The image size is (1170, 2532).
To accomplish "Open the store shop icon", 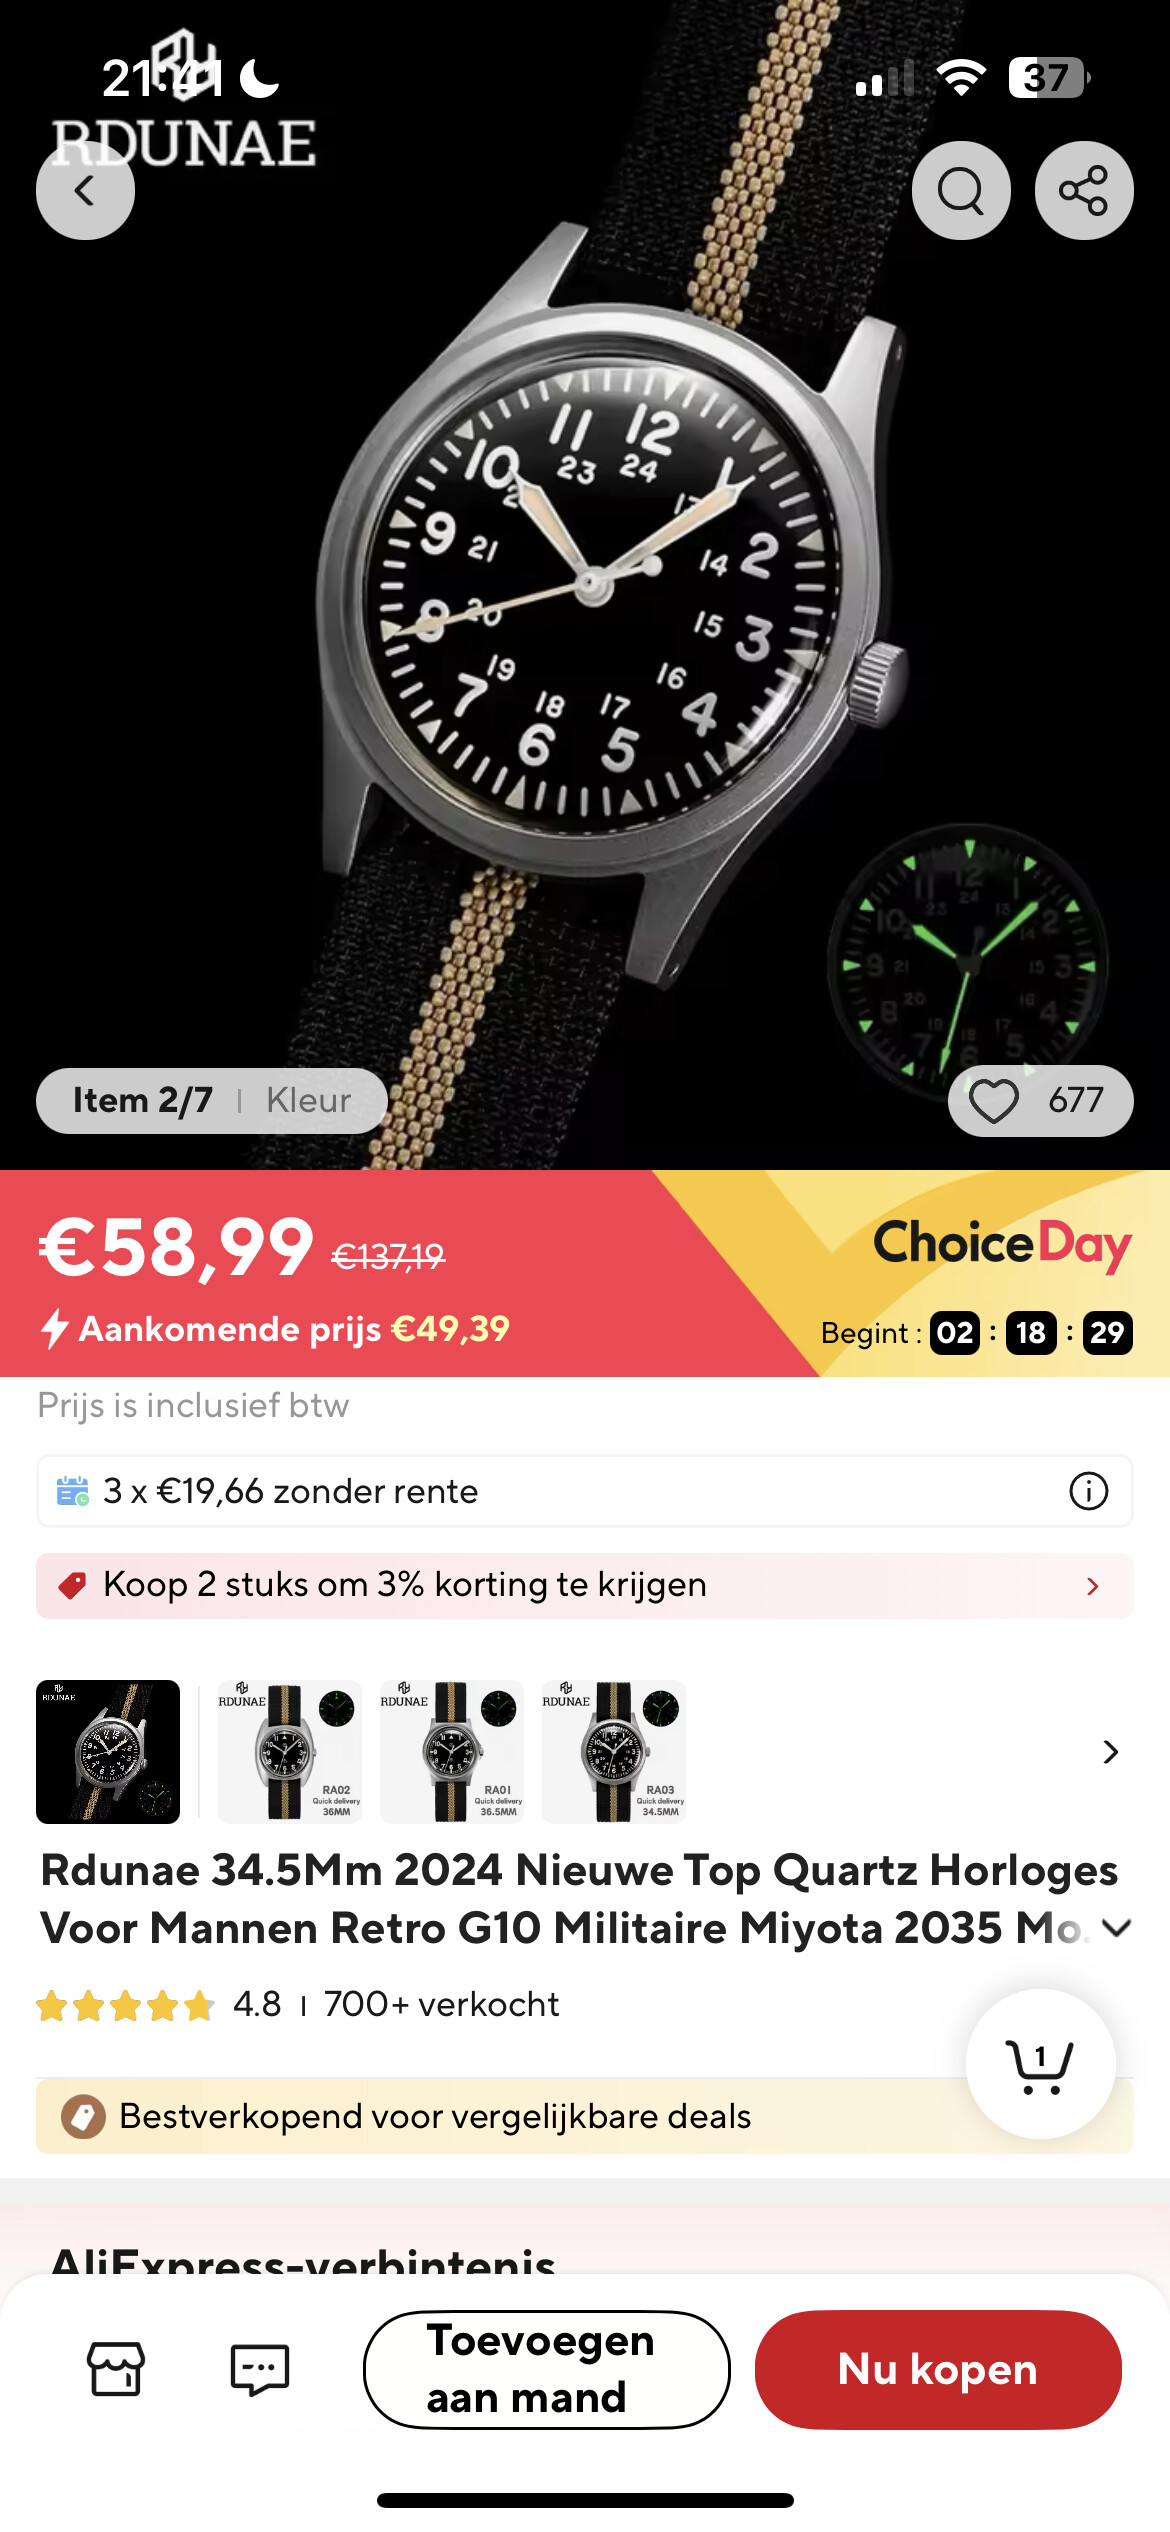I will [x=117, y=2368].
